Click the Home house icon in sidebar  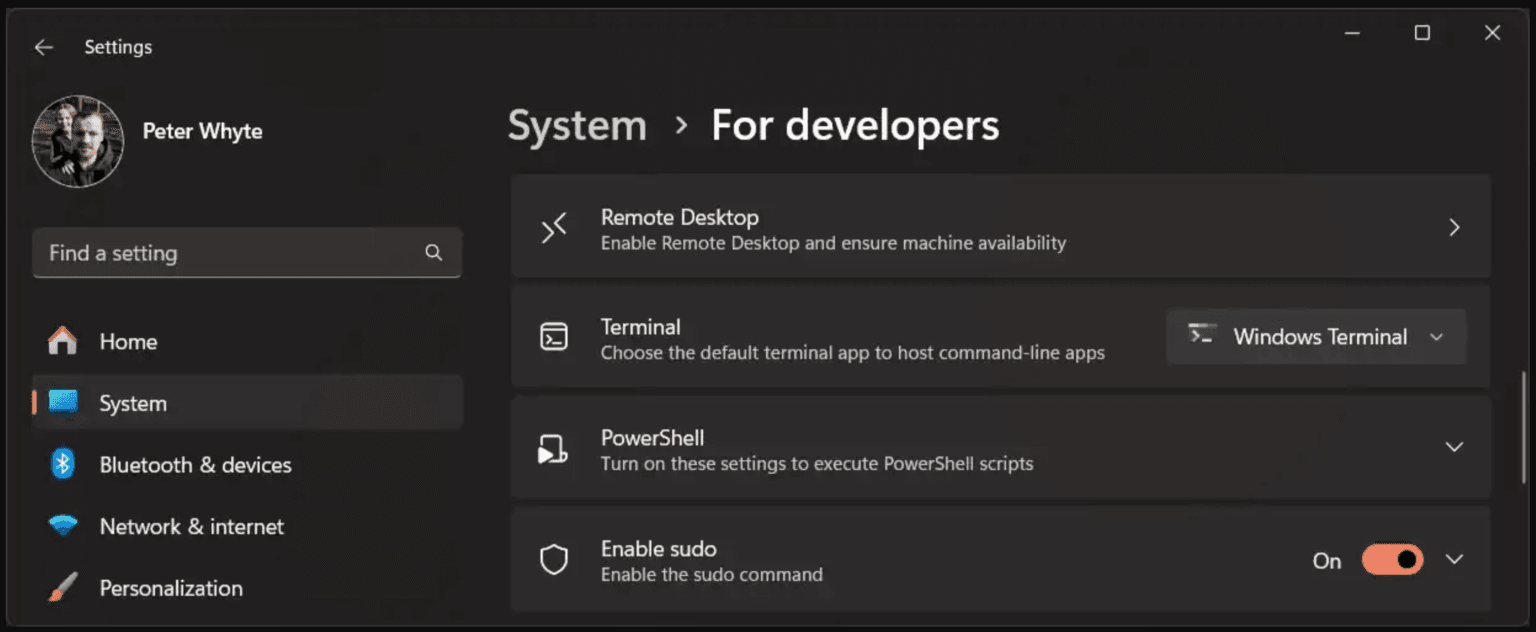click(62, 341)
